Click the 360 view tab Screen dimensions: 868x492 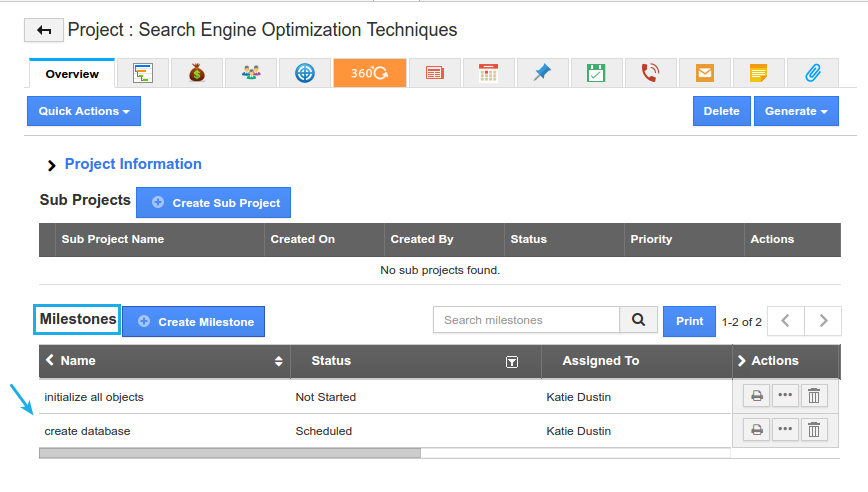pyautogui.click(x=369, y=73)
